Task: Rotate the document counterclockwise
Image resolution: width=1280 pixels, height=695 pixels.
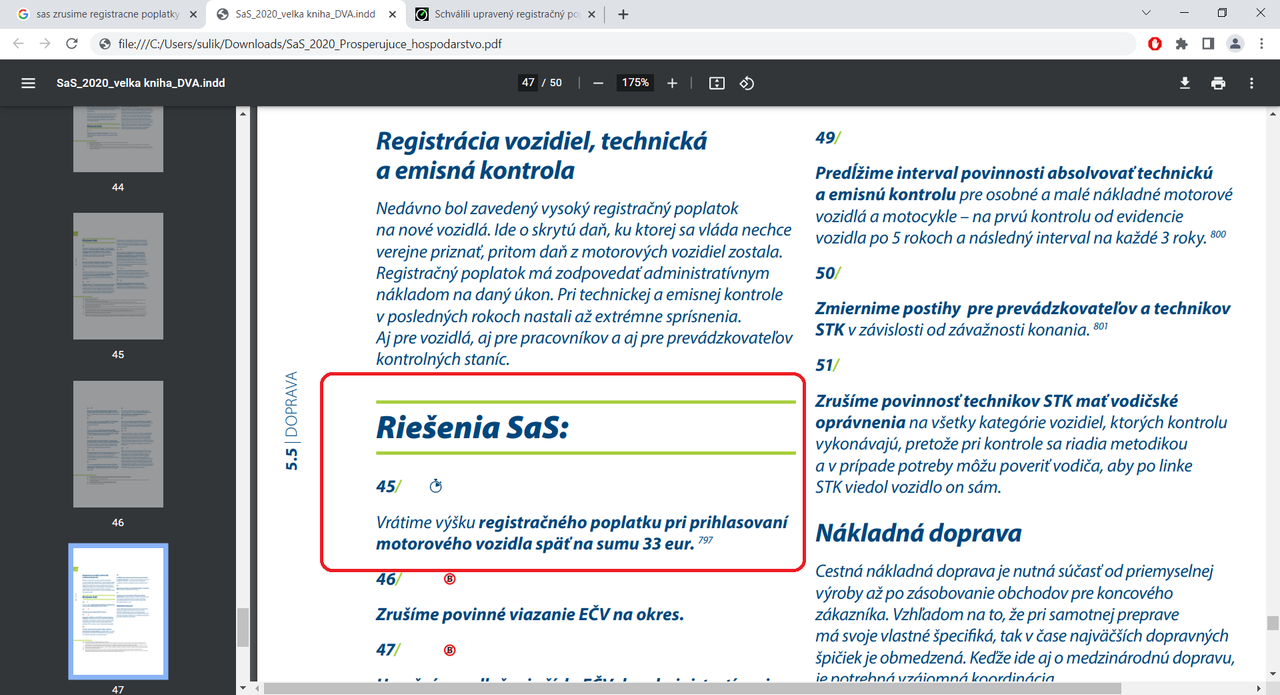Action: 746,83
